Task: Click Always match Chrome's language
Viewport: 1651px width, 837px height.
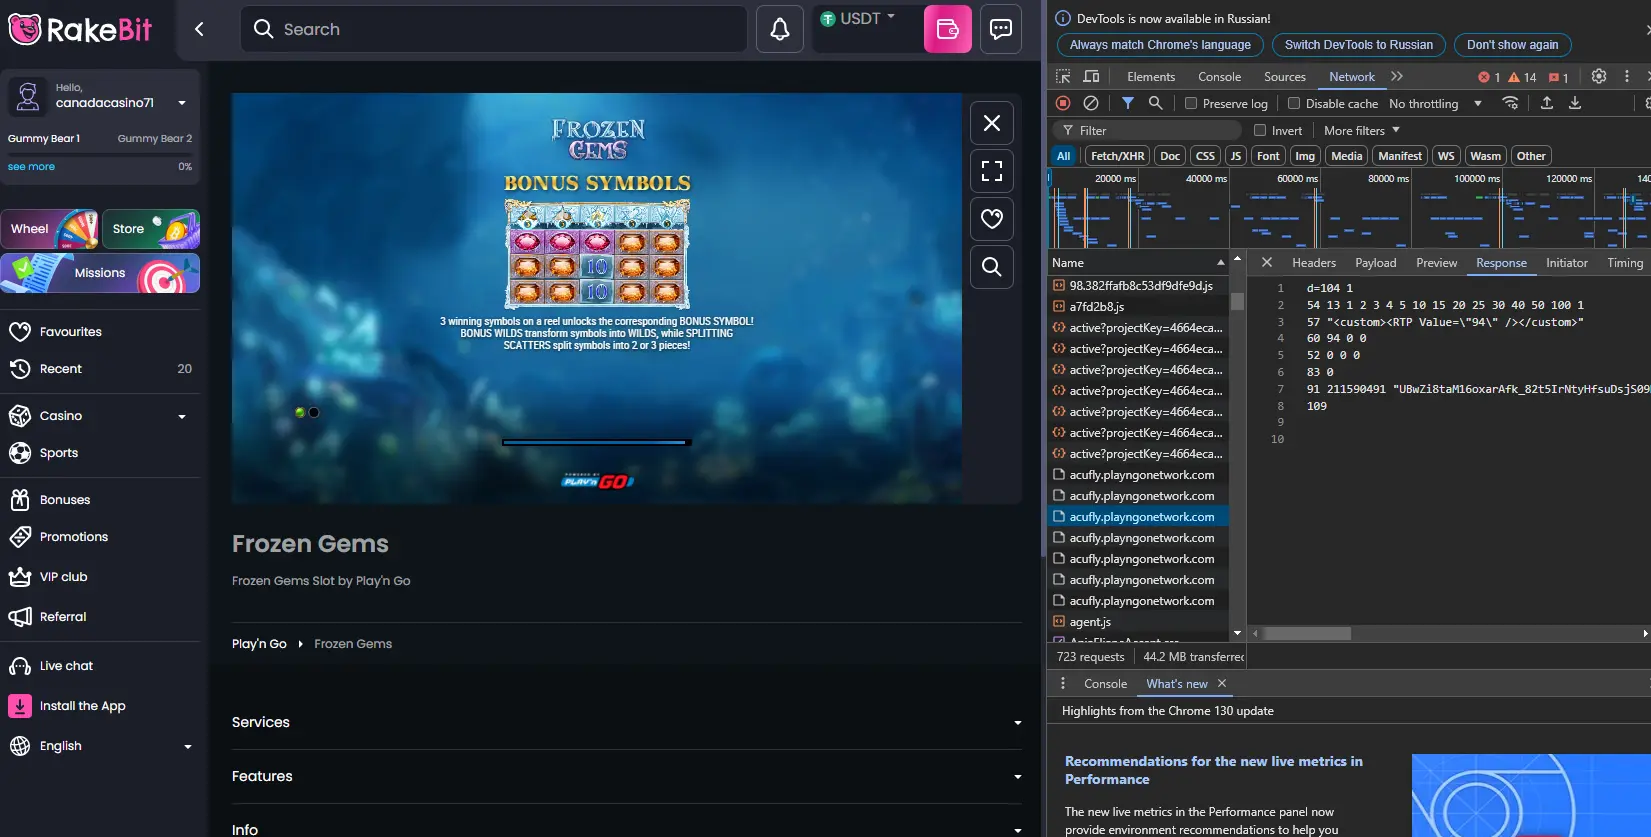Action: tap(1160, 45)
